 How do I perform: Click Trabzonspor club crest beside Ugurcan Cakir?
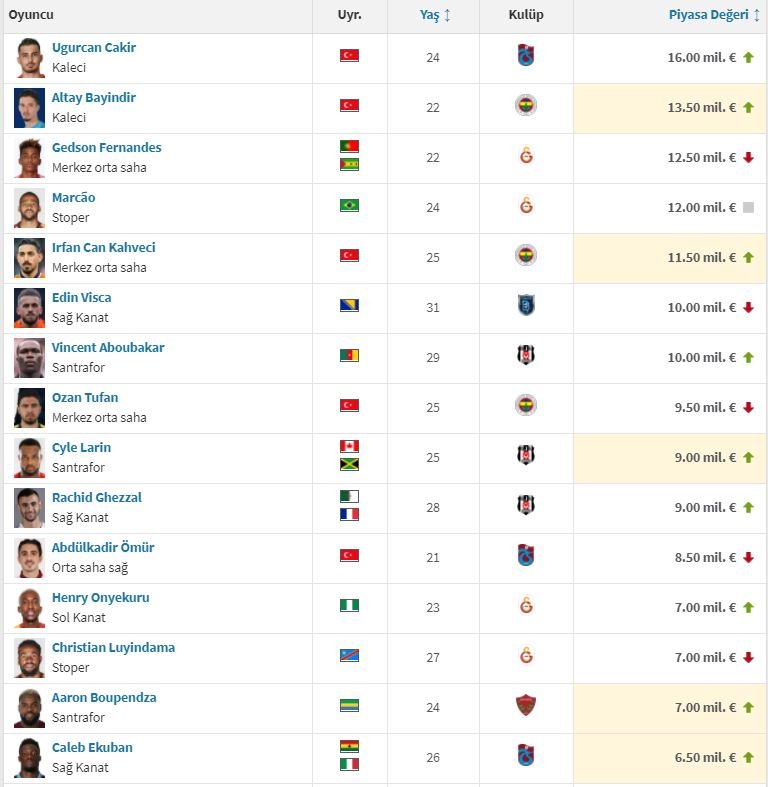tap(526, 56)
